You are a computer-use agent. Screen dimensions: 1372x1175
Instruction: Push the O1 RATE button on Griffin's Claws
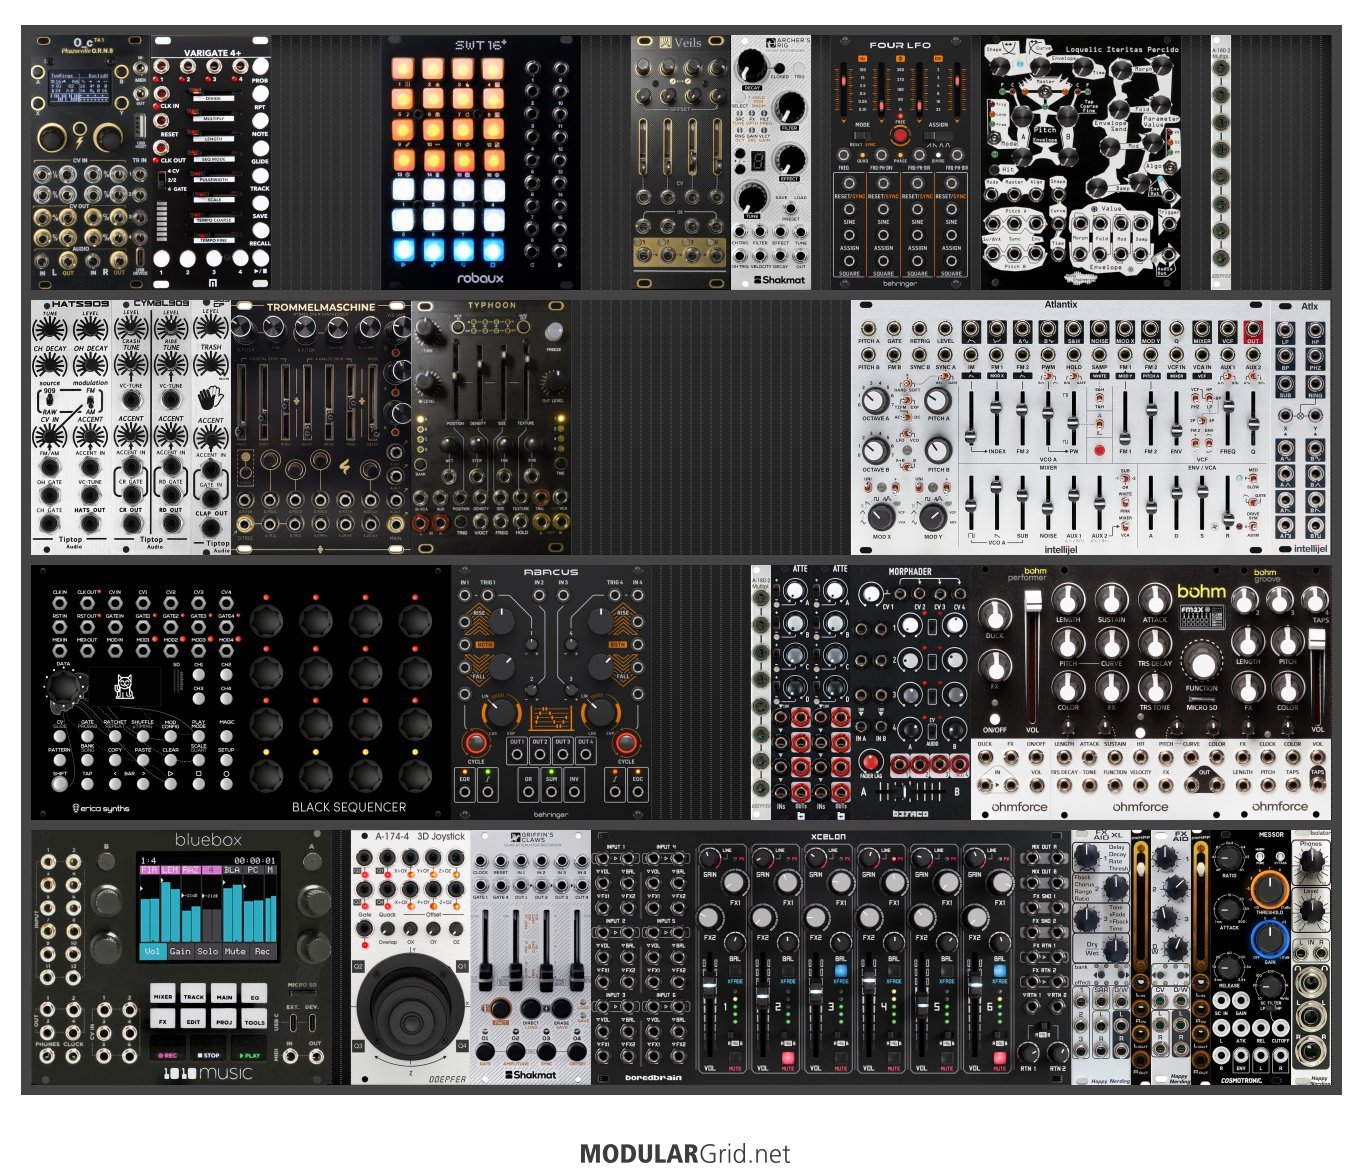pos(486,1052)
